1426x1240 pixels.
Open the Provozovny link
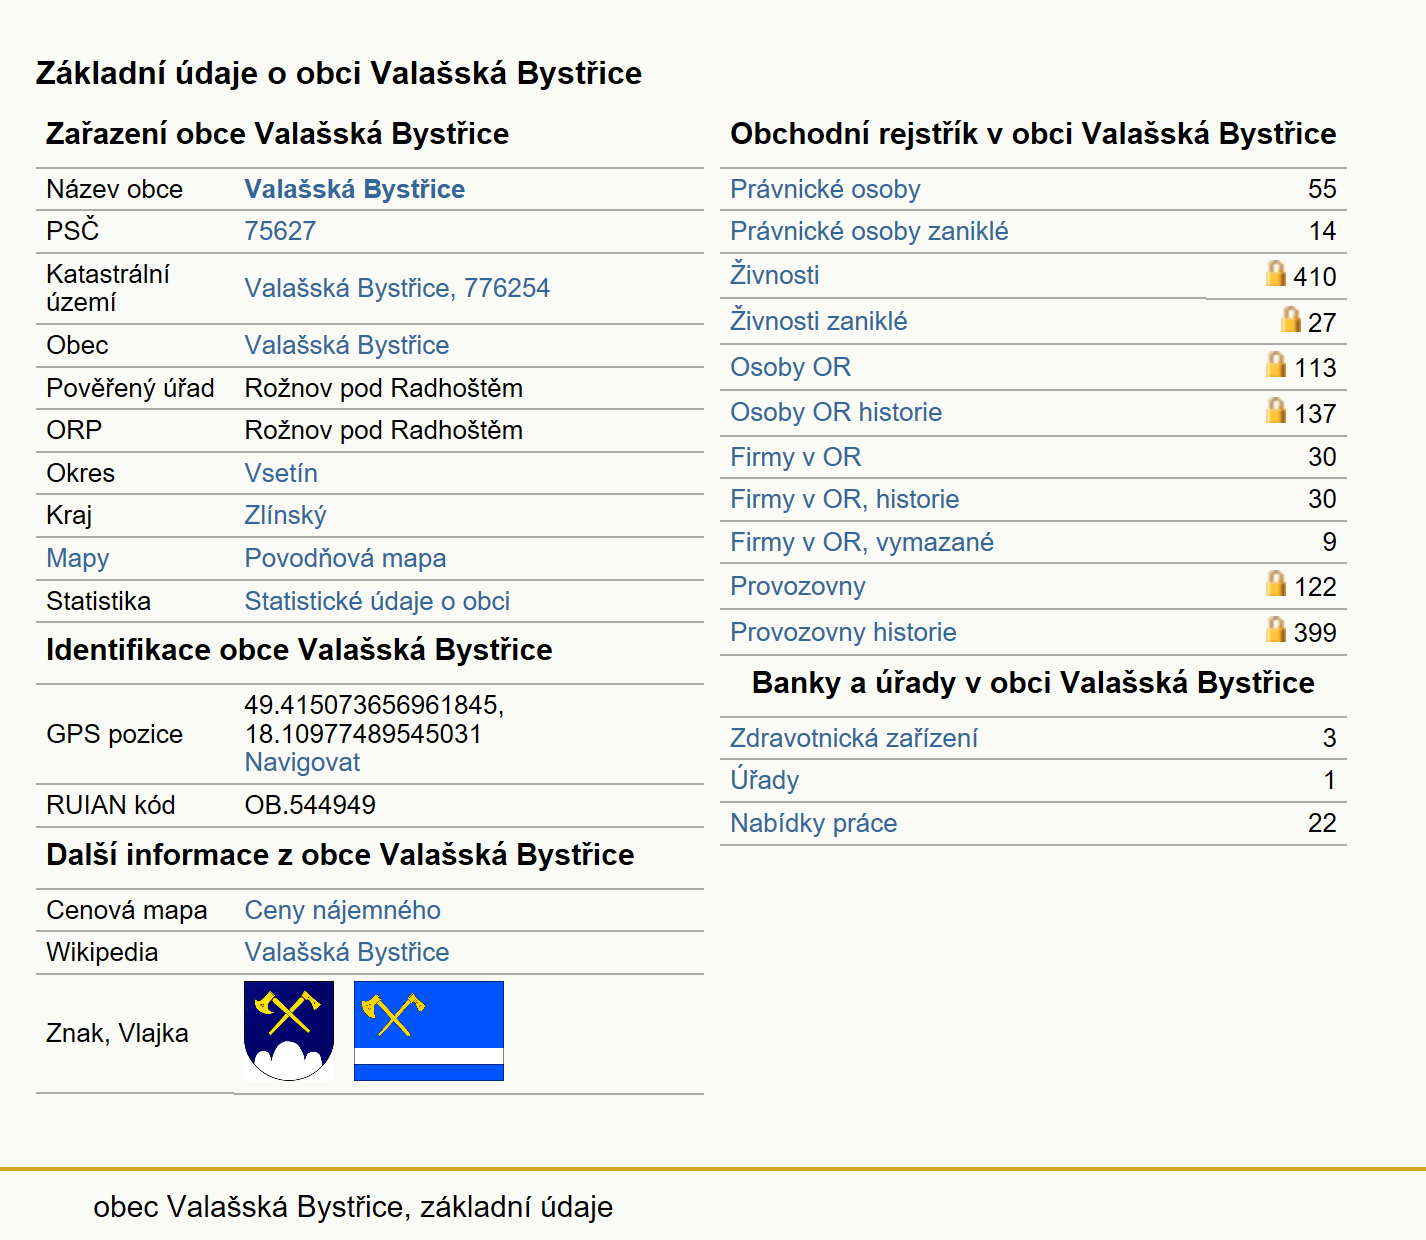point(798,586)
